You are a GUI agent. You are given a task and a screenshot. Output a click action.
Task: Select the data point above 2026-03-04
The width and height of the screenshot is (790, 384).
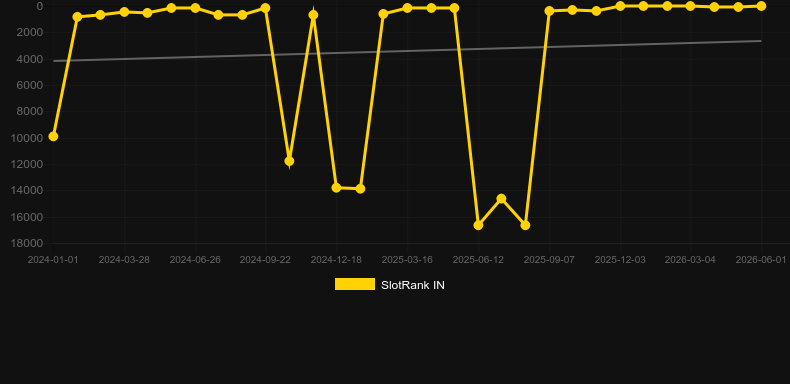tap(690, 6)
